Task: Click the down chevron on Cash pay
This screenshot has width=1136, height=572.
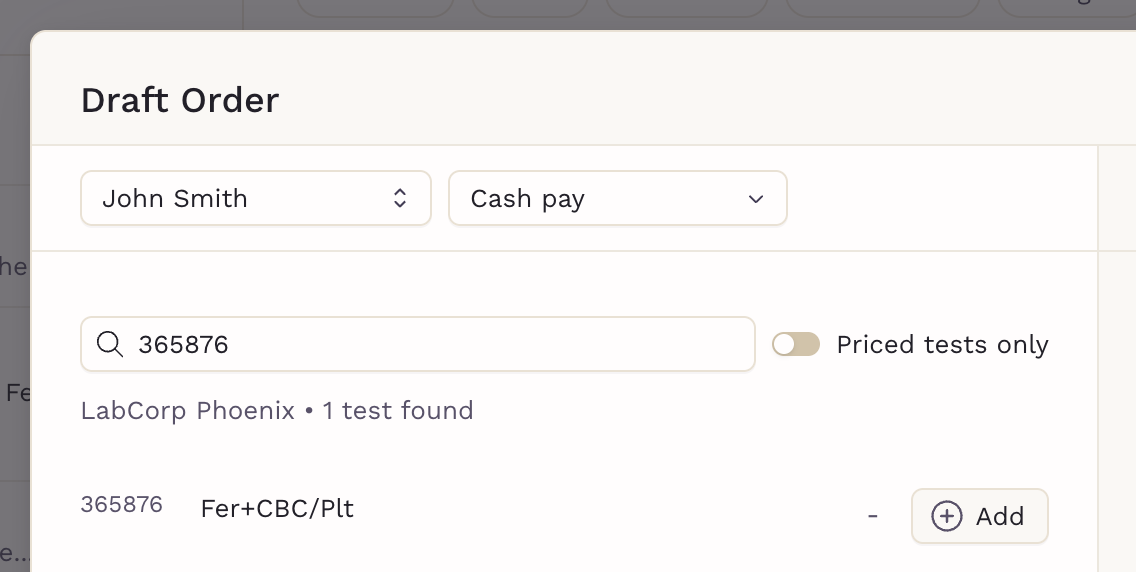Action: pyautogui.click(x=756, y=199)
